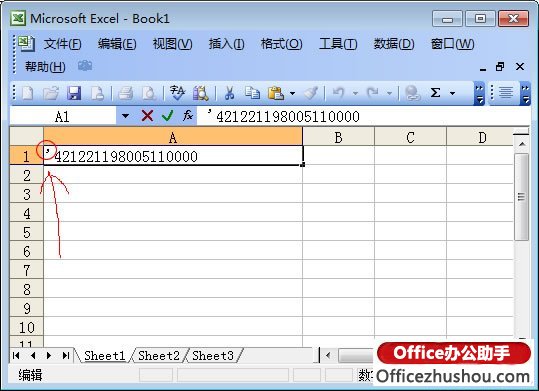539x391 pixels.
Task: Click the camera icon beside Help menu
Action: click(85, 66)
